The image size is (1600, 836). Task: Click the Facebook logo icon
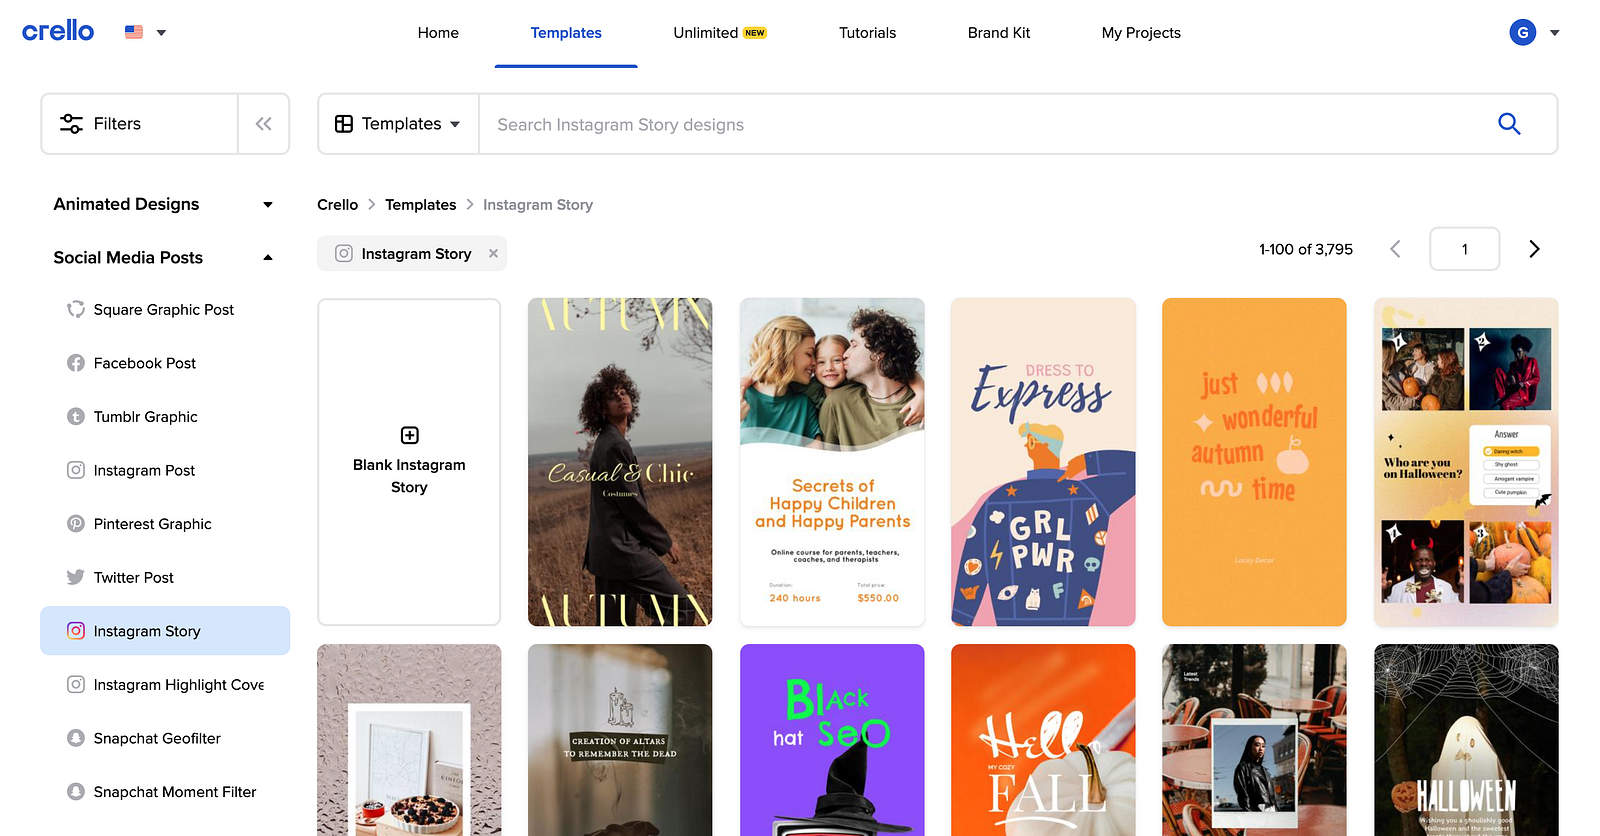76,363
